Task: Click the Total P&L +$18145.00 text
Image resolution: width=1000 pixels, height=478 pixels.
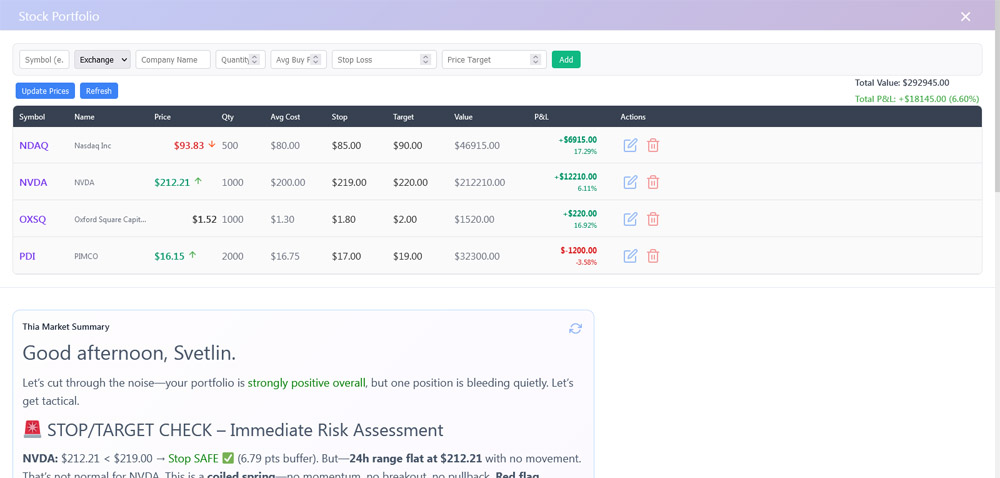Action: coord(916,99)
